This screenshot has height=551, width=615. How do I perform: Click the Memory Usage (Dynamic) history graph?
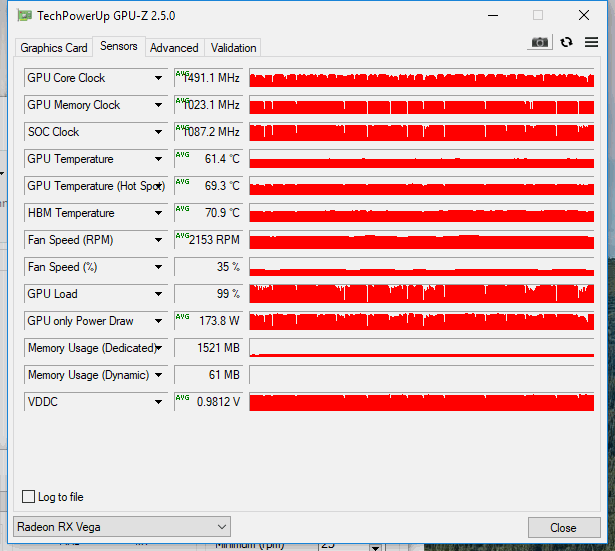(422, 375)
